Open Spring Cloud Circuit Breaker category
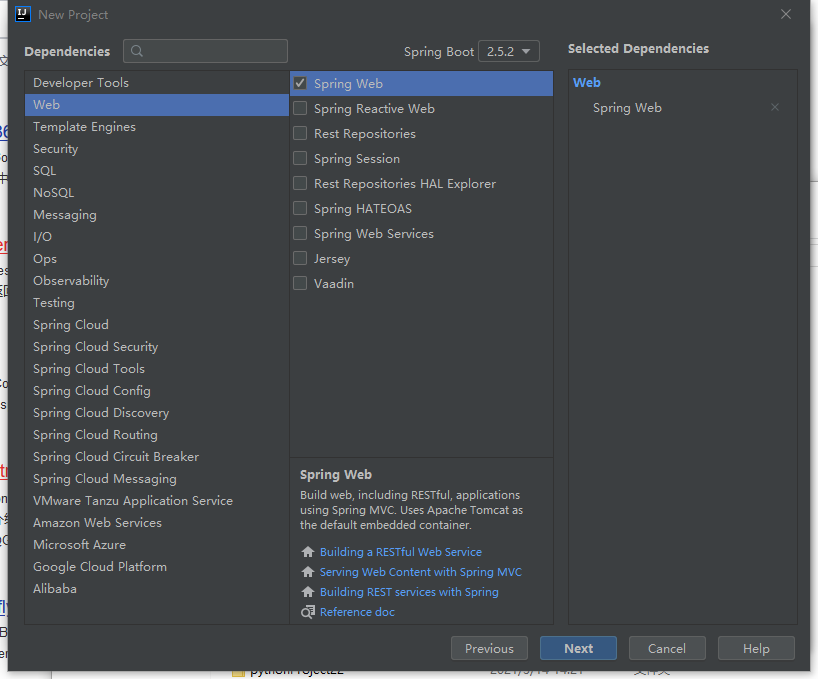The height and width of the screenshot is (679, 818). click(157, 456)
